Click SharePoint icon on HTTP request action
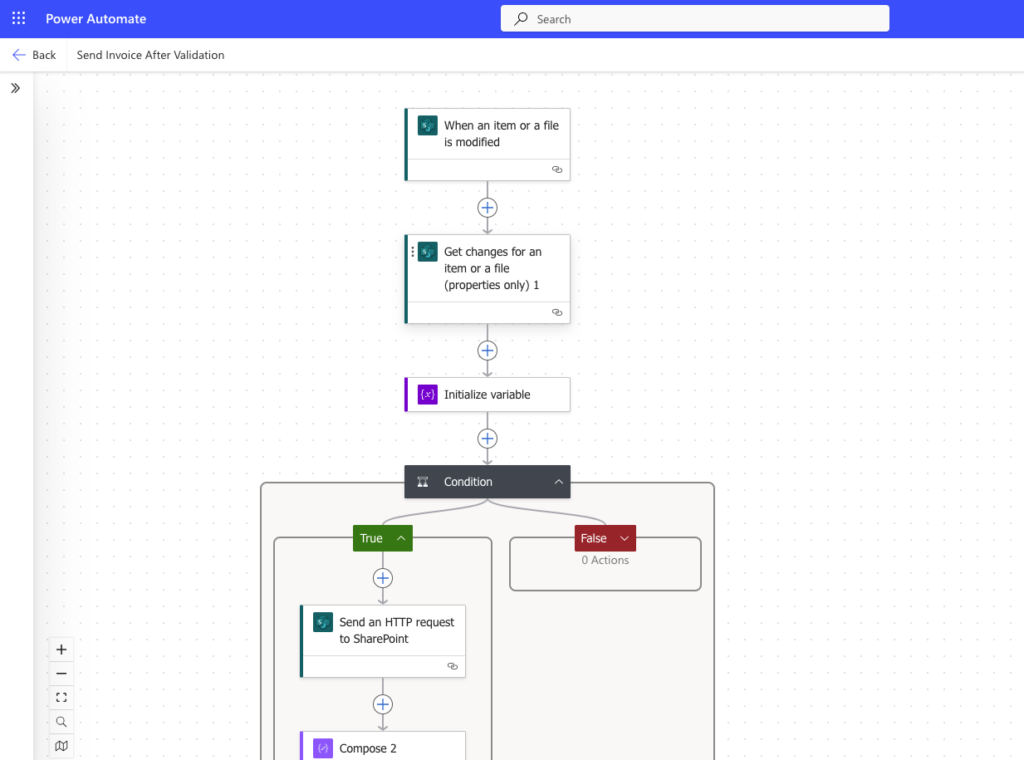The height and width of the screenshot is (760, 1024). 323,622
